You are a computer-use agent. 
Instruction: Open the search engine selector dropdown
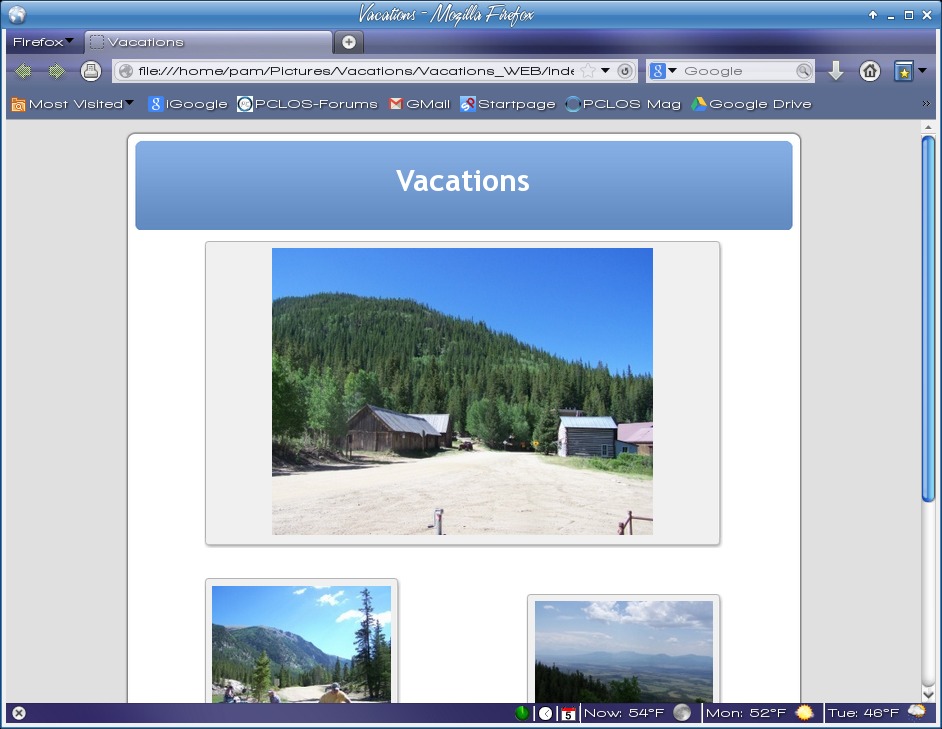click(663, 71)
